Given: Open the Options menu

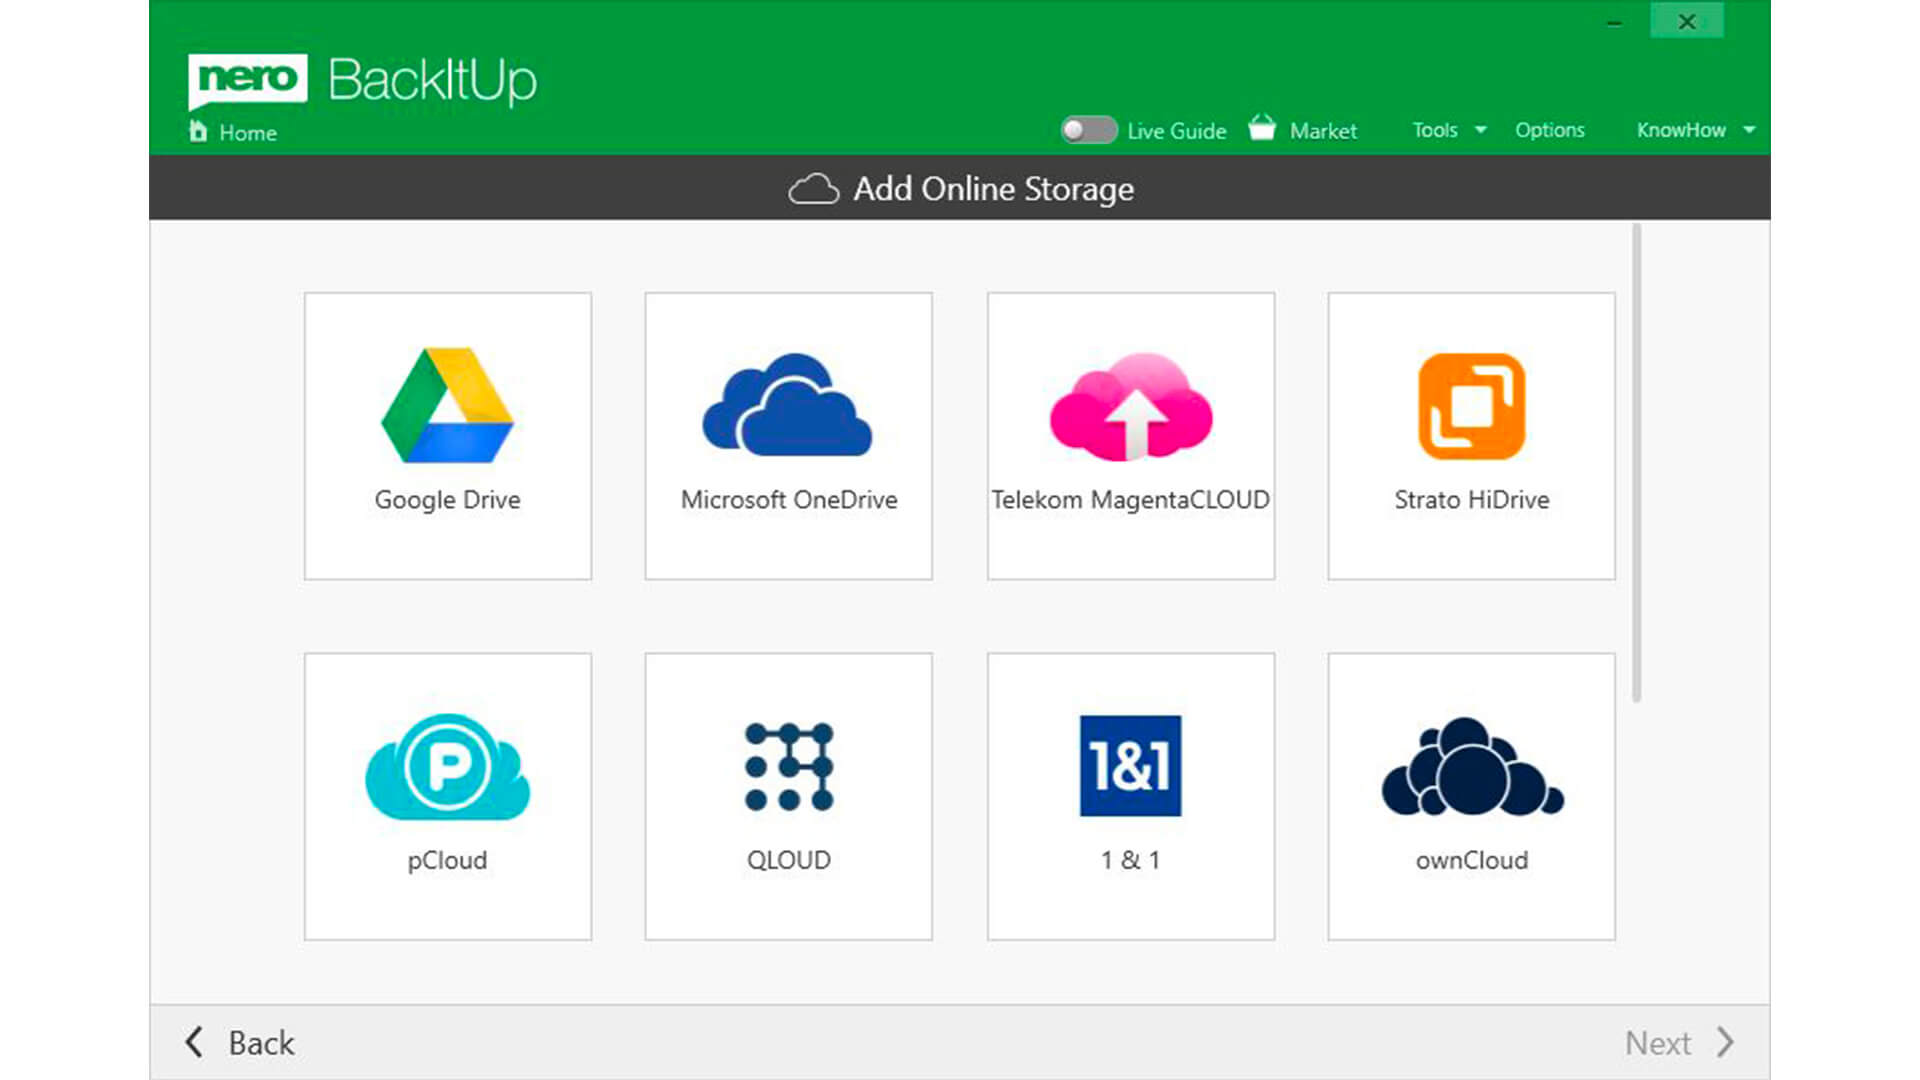Looking at the screenshot, I should click(x=1549, y=130).
